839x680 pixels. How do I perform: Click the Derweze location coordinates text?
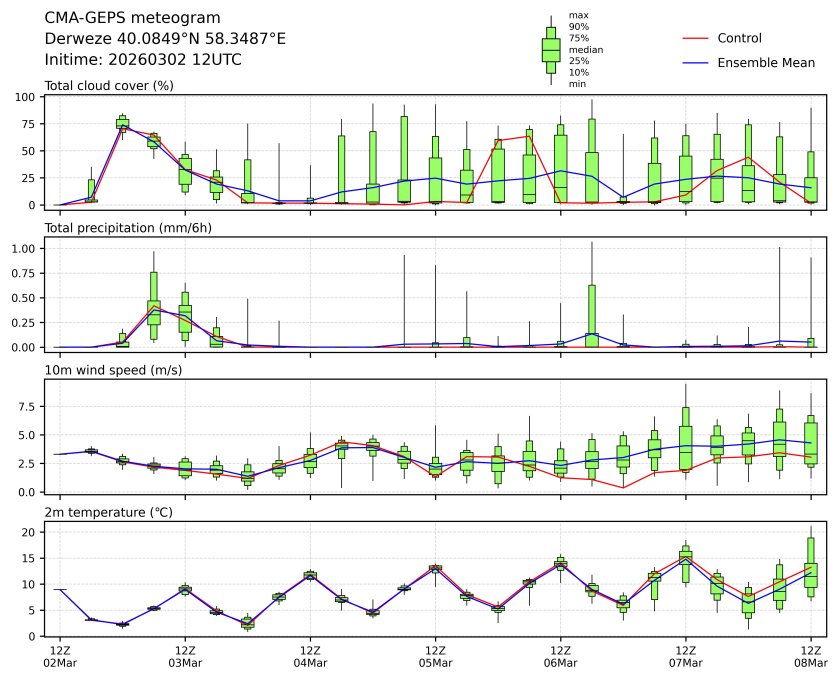point(165,38)
